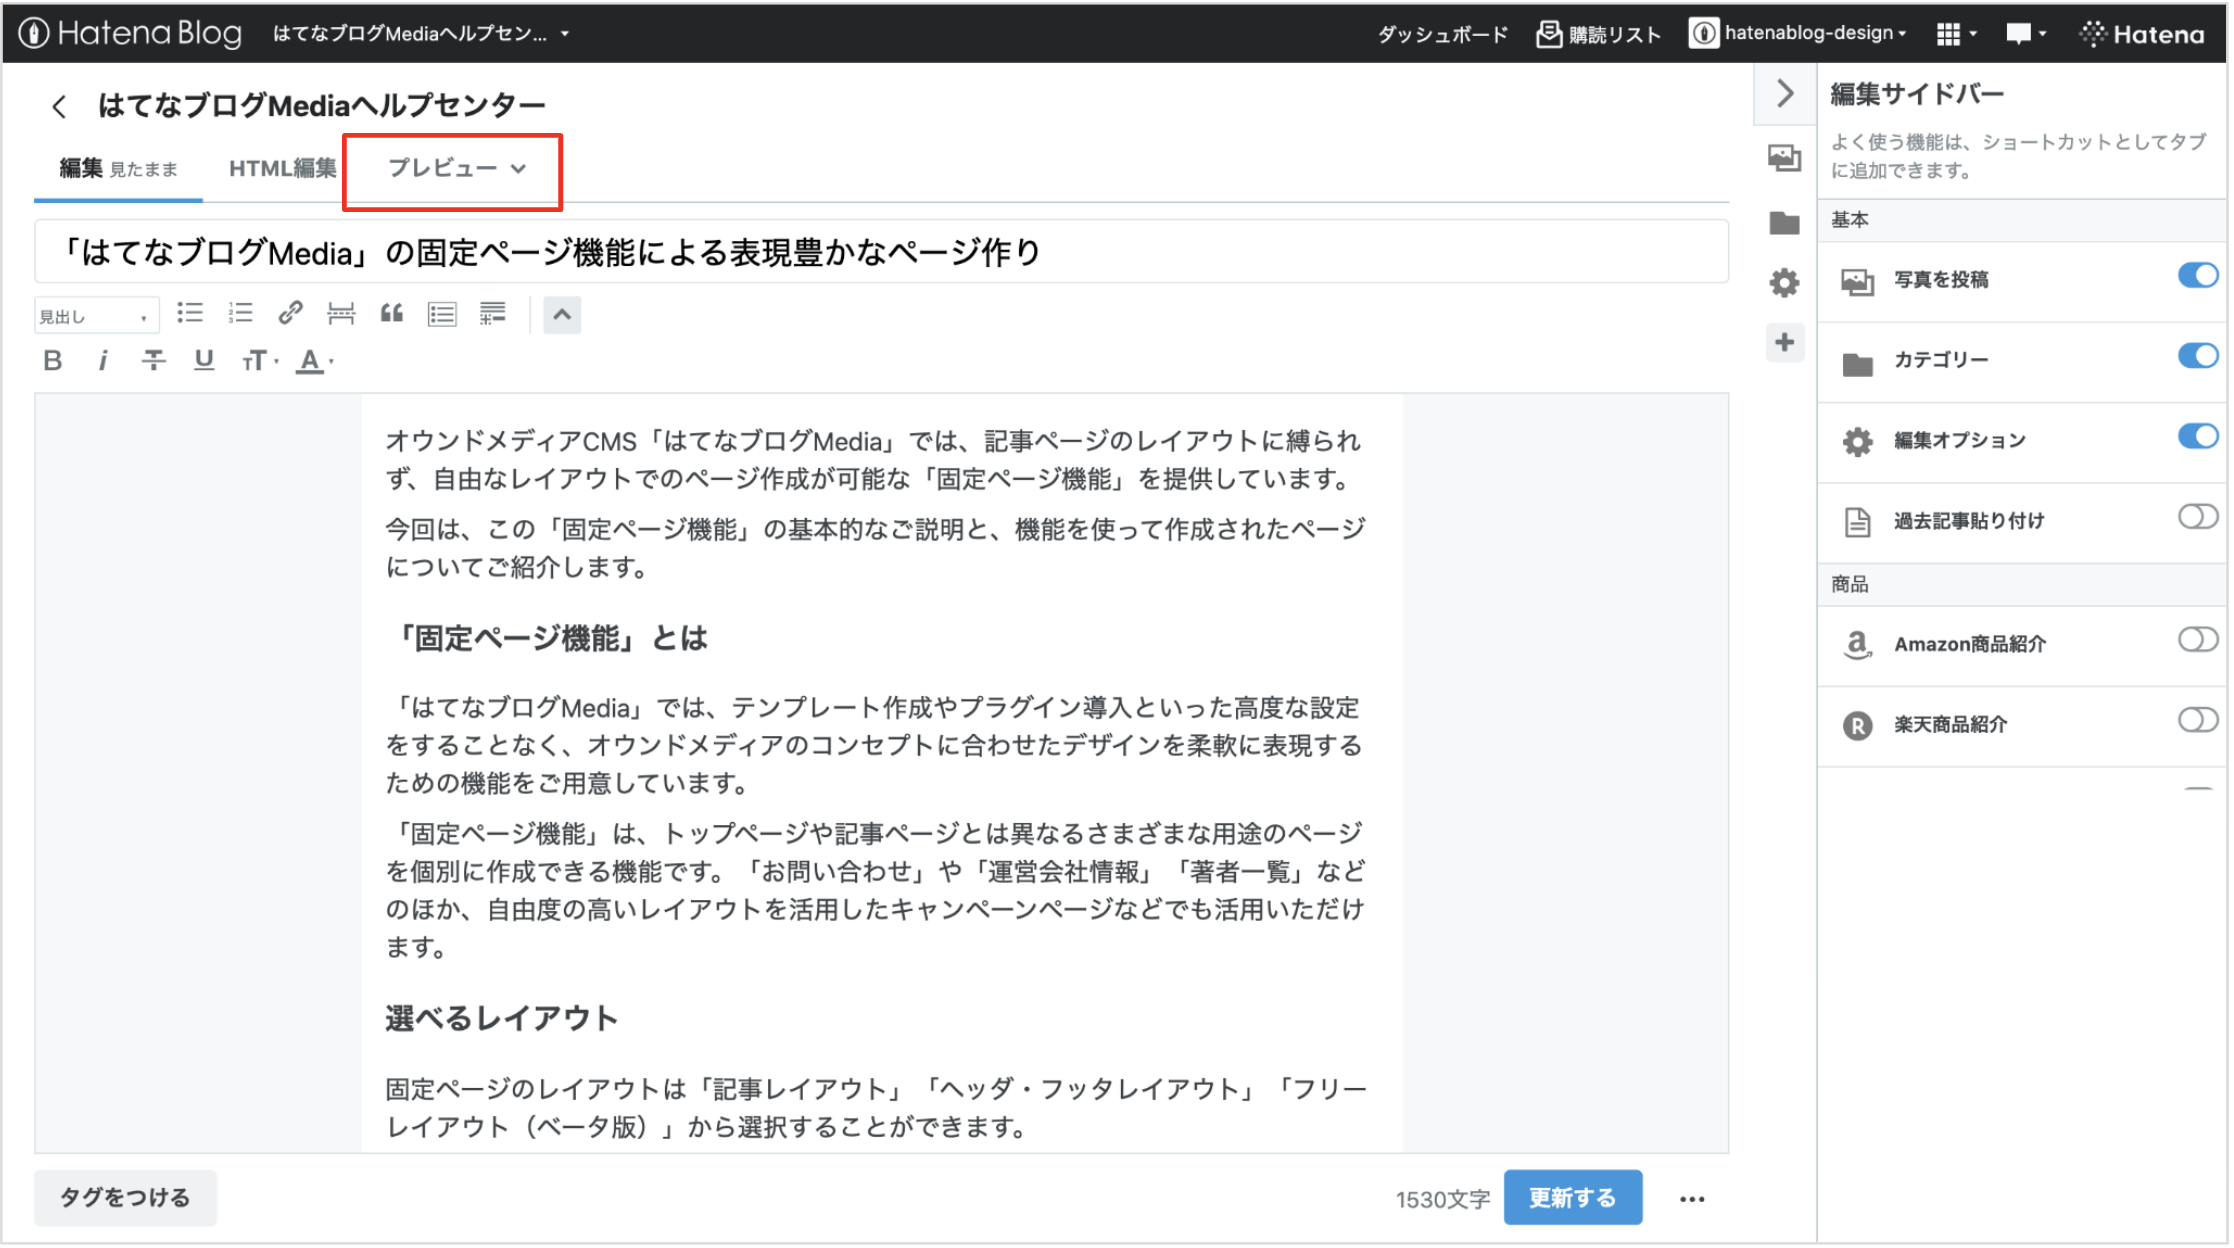This screenshot has height=1248, width=2234.
Task: Open the notifications speech bubble menu
Action: (x=2026, y=34)
